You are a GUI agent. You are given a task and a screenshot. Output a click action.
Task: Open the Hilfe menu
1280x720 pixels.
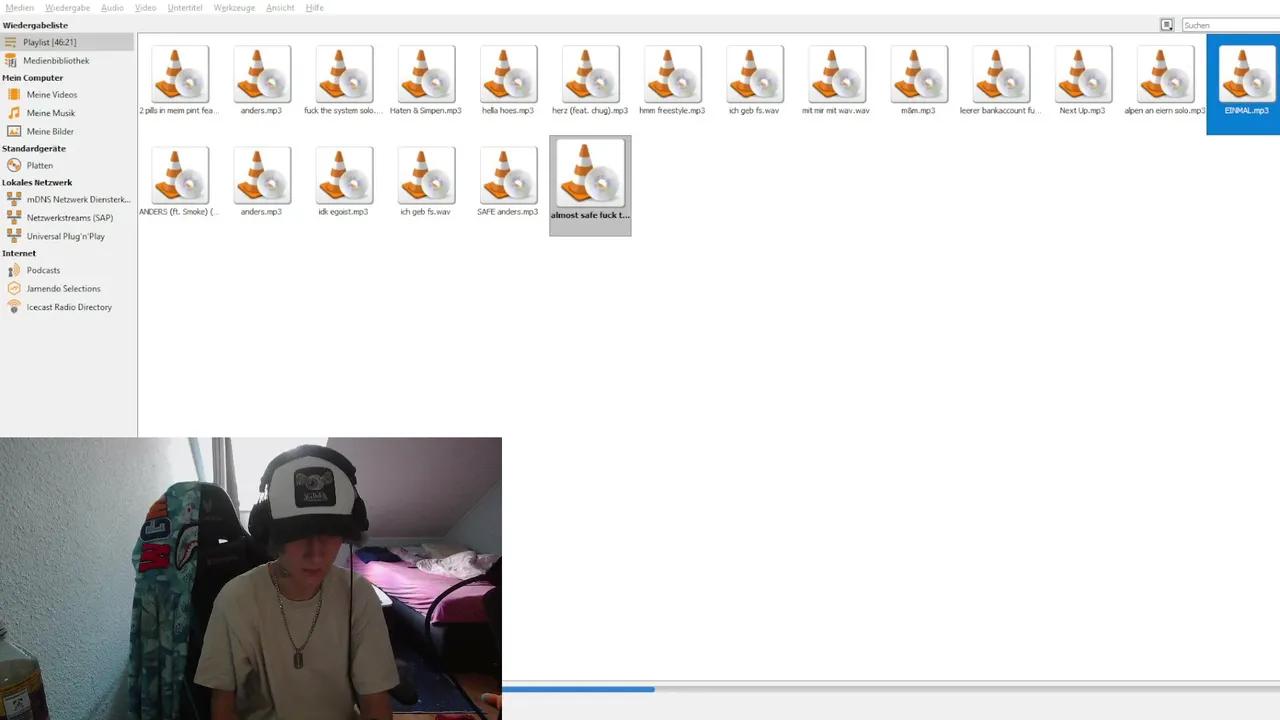[x=314, y=8]
